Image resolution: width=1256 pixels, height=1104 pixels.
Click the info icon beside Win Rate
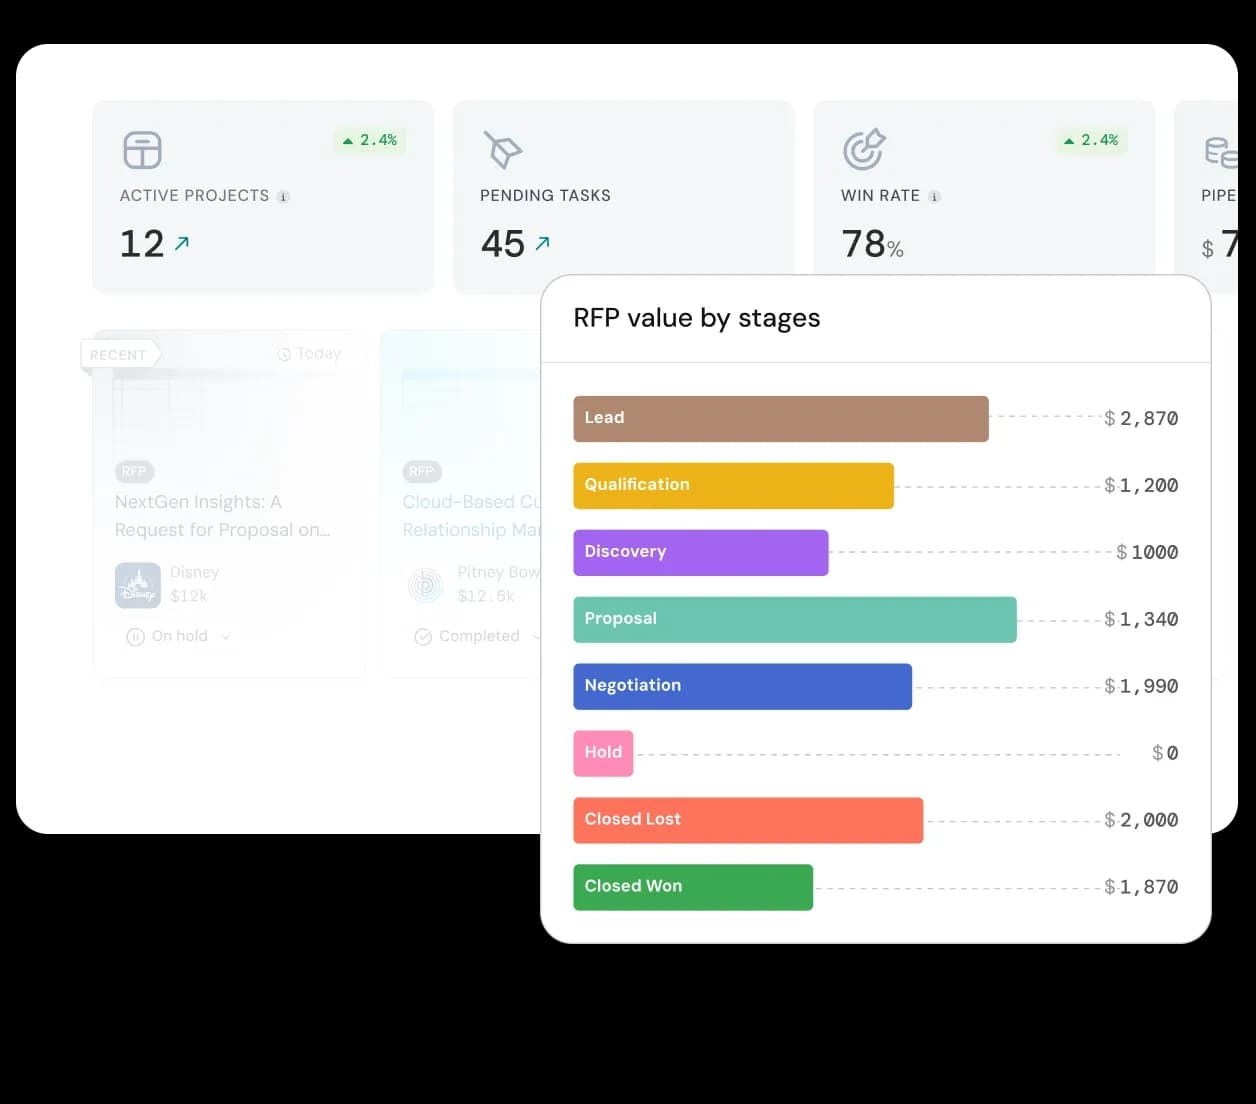pos(934,197)
